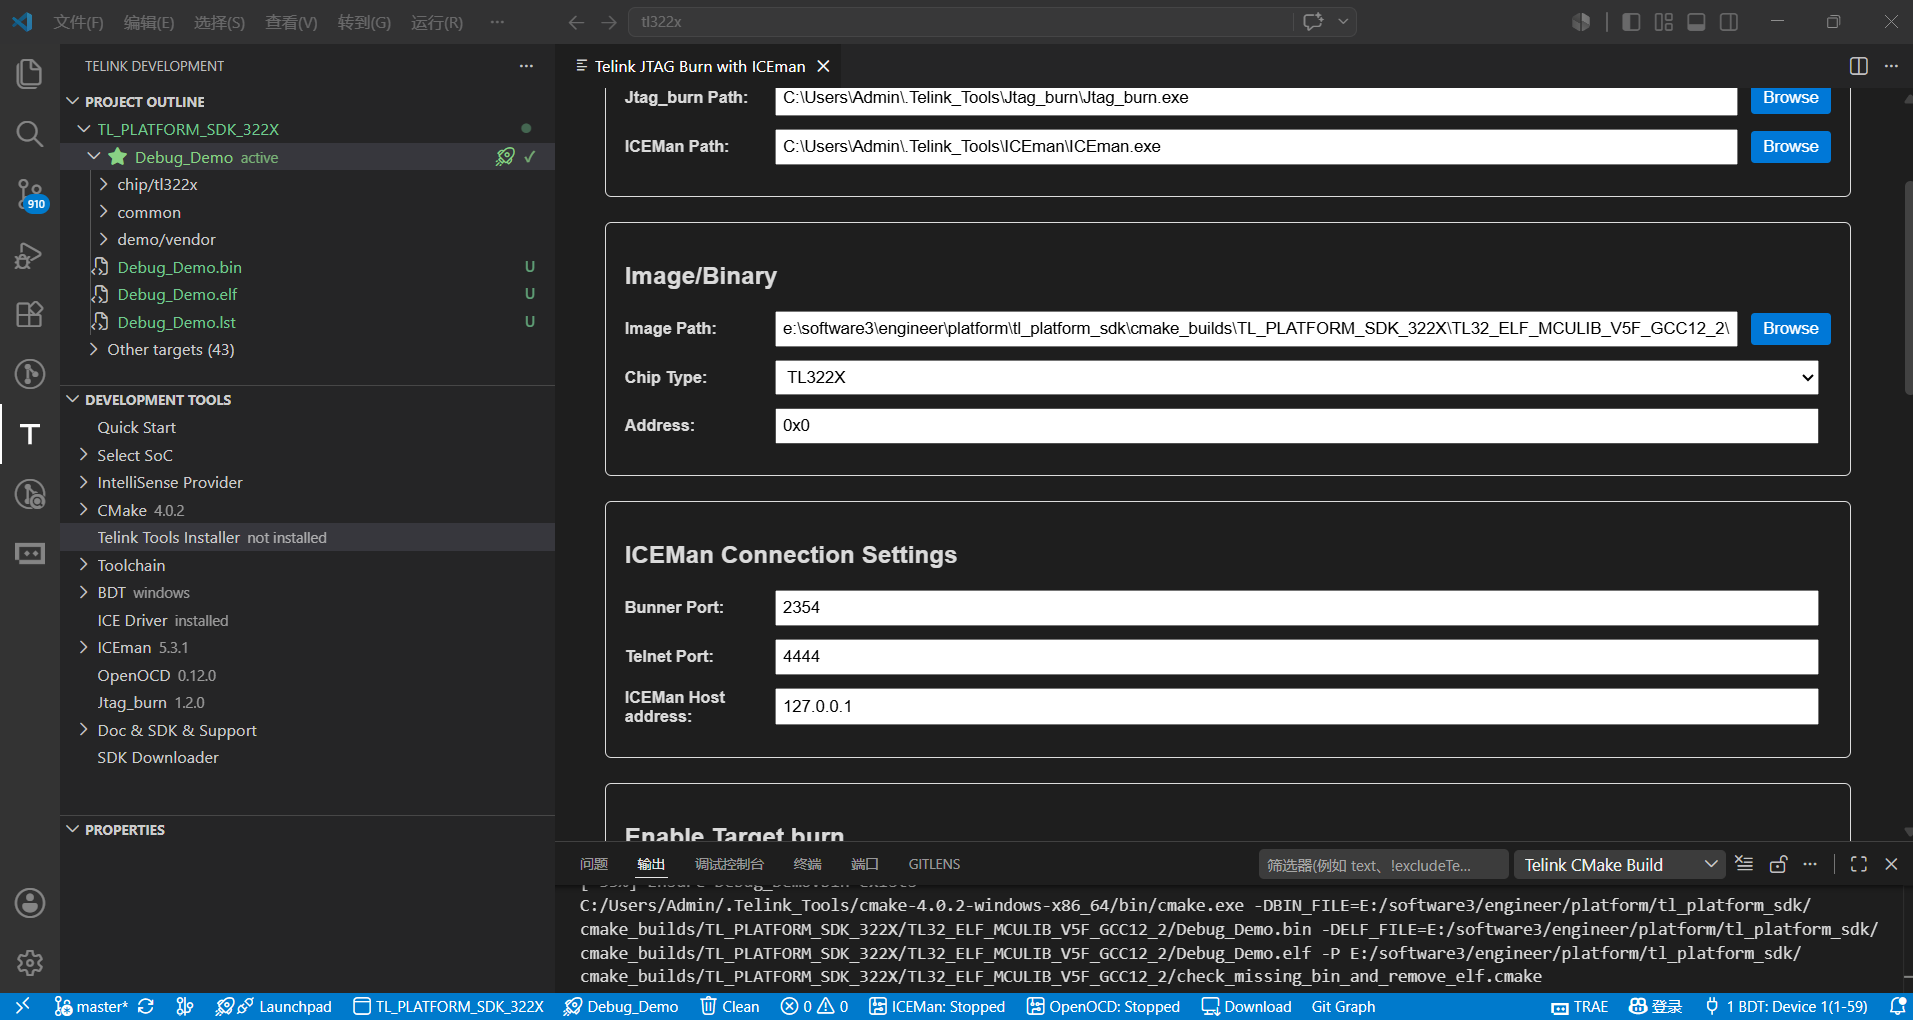Browse for the ICEMan path
The width and height of the screenshot is (1913, 1020).
pos(1790,147)
